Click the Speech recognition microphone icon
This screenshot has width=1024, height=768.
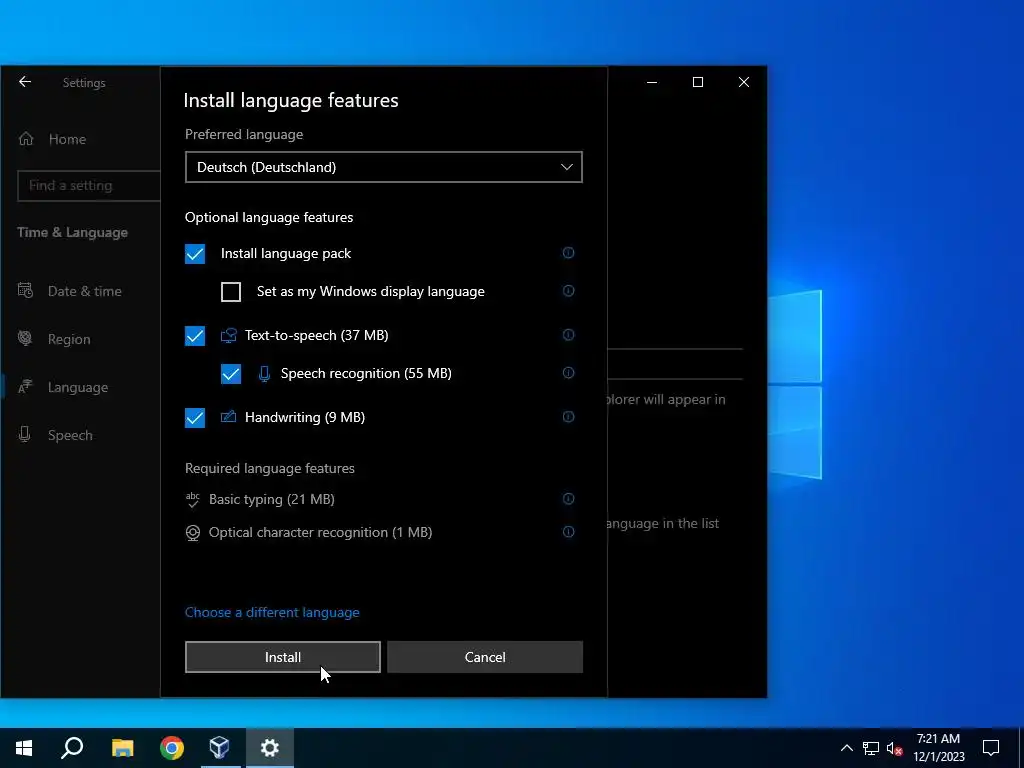(x=264, y=374)
